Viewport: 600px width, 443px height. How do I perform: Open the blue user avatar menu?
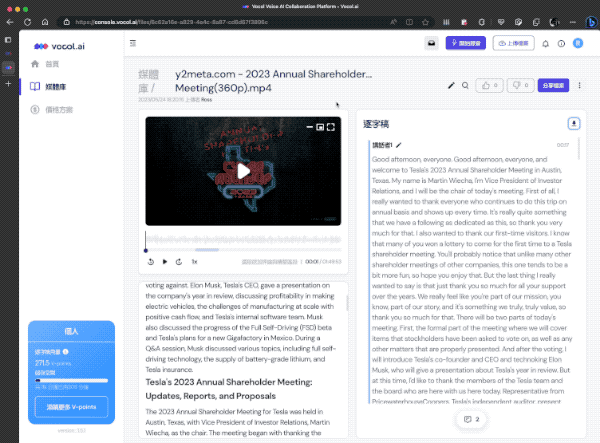pos(578,43)
